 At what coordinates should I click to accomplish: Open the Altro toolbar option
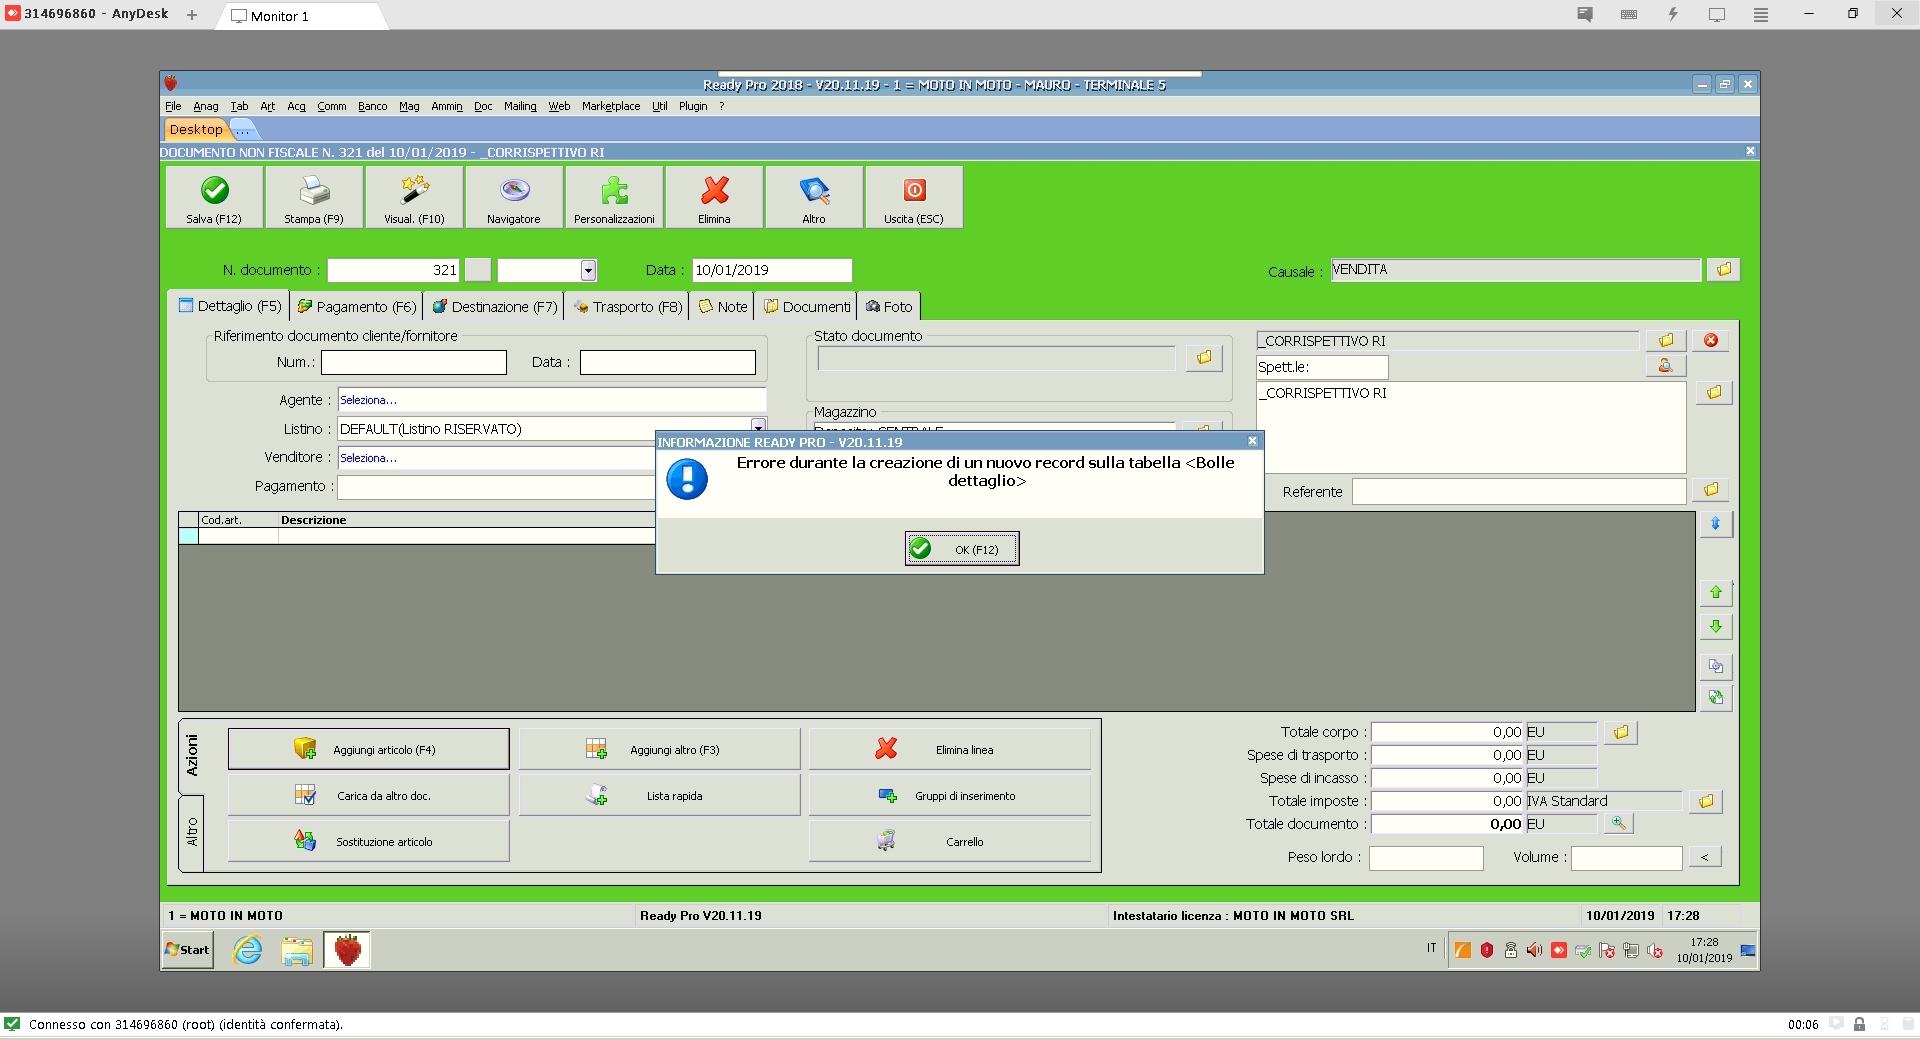click(814, 198)
